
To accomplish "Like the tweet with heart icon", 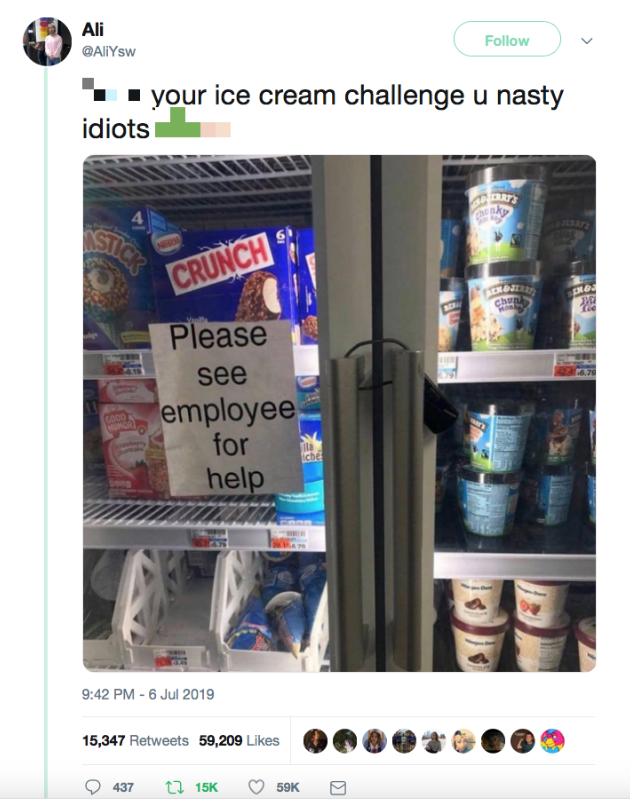I will (x=256, y=787).
